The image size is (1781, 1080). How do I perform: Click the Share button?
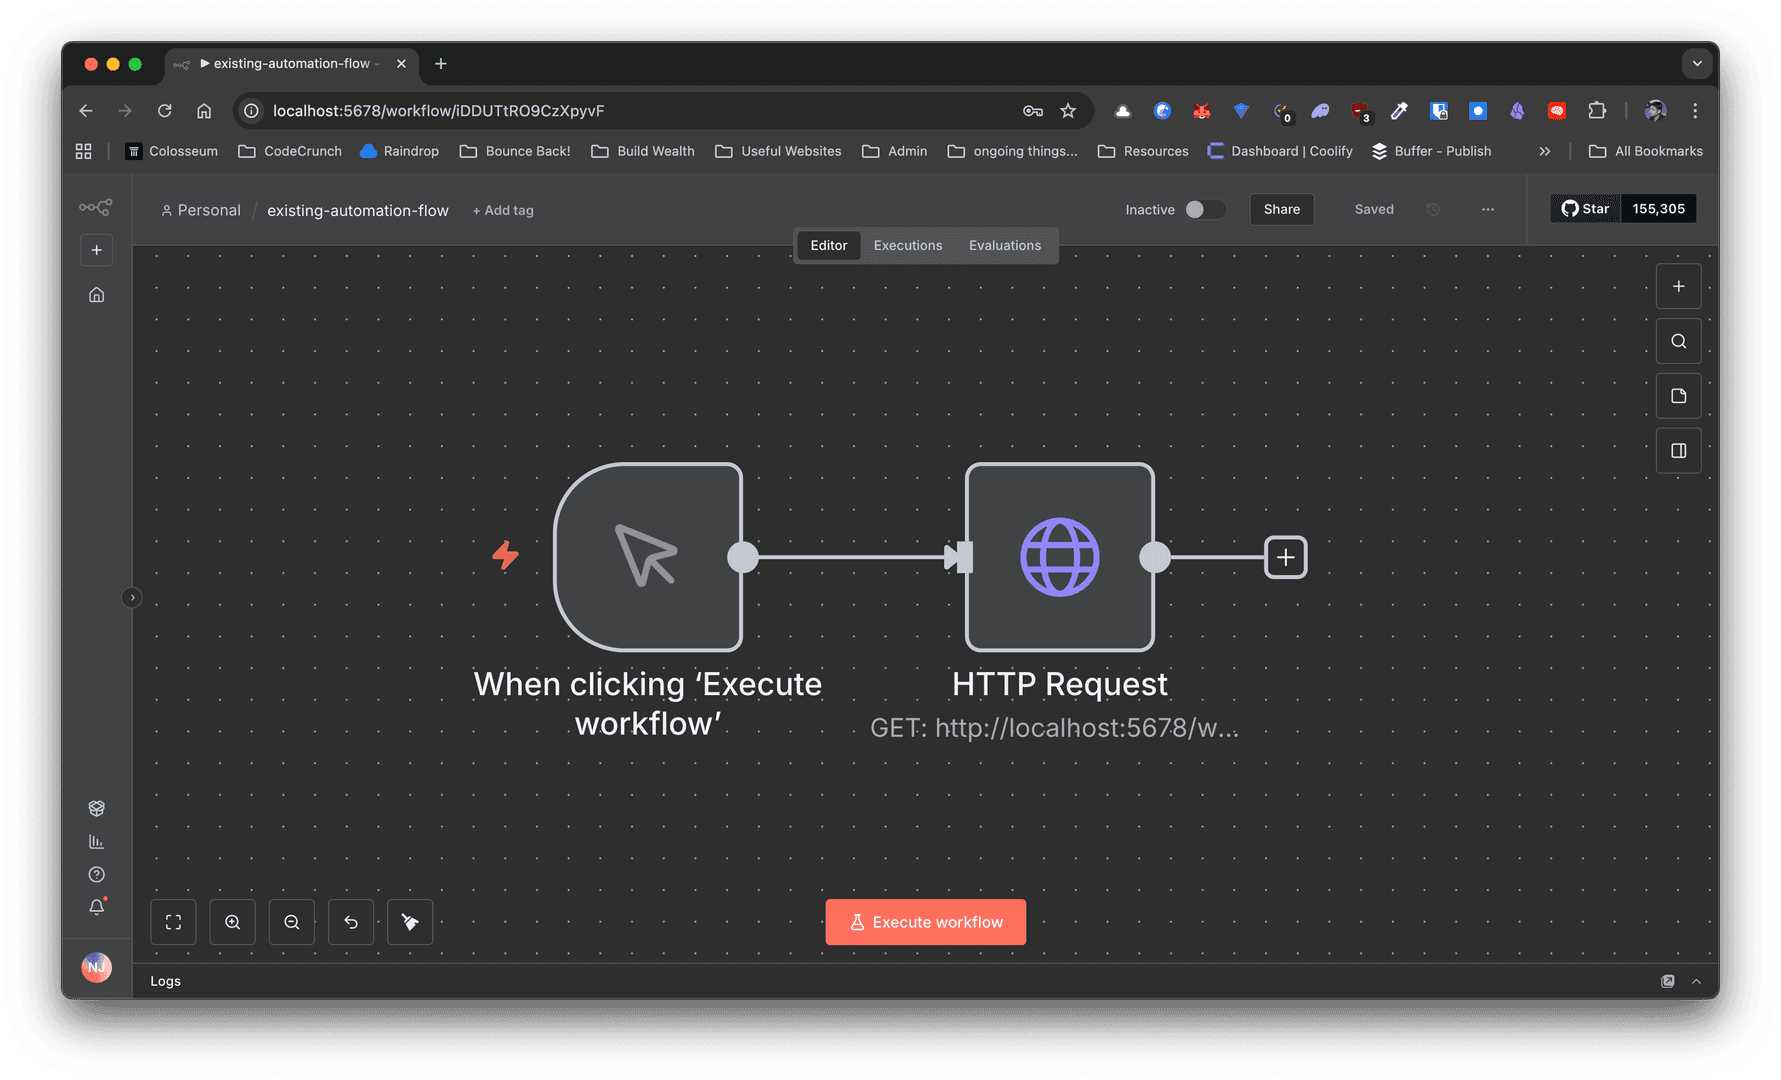[1281, 209]
